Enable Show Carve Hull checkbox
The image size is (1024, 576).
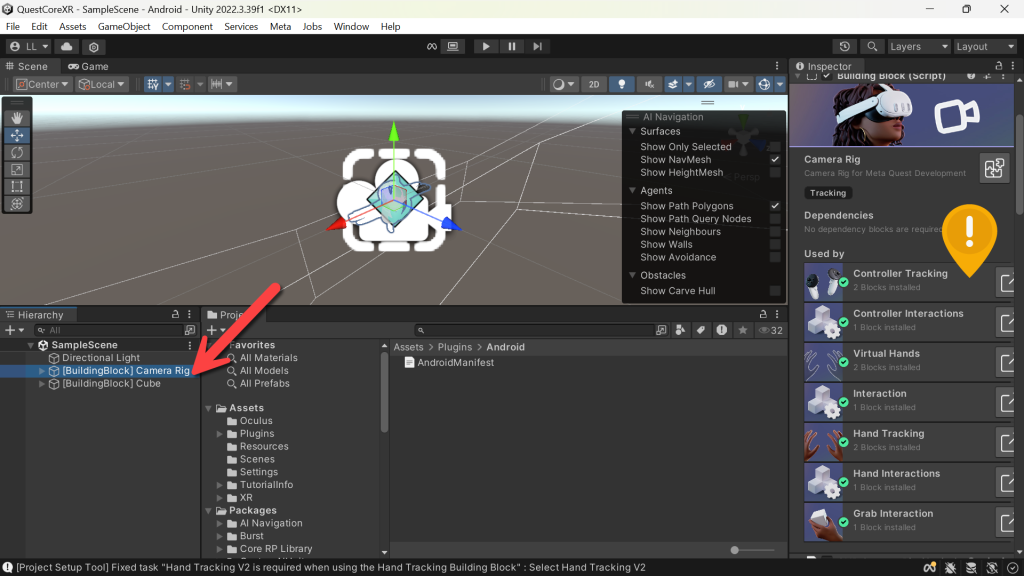(x=775, y=291)
